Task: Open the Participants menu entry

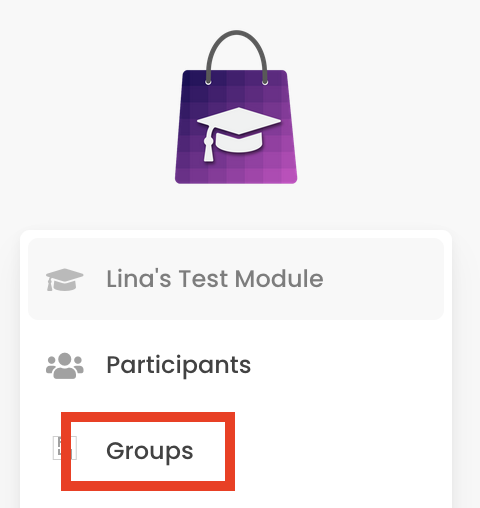Action: pyautogui.click(x=236, y=365)
